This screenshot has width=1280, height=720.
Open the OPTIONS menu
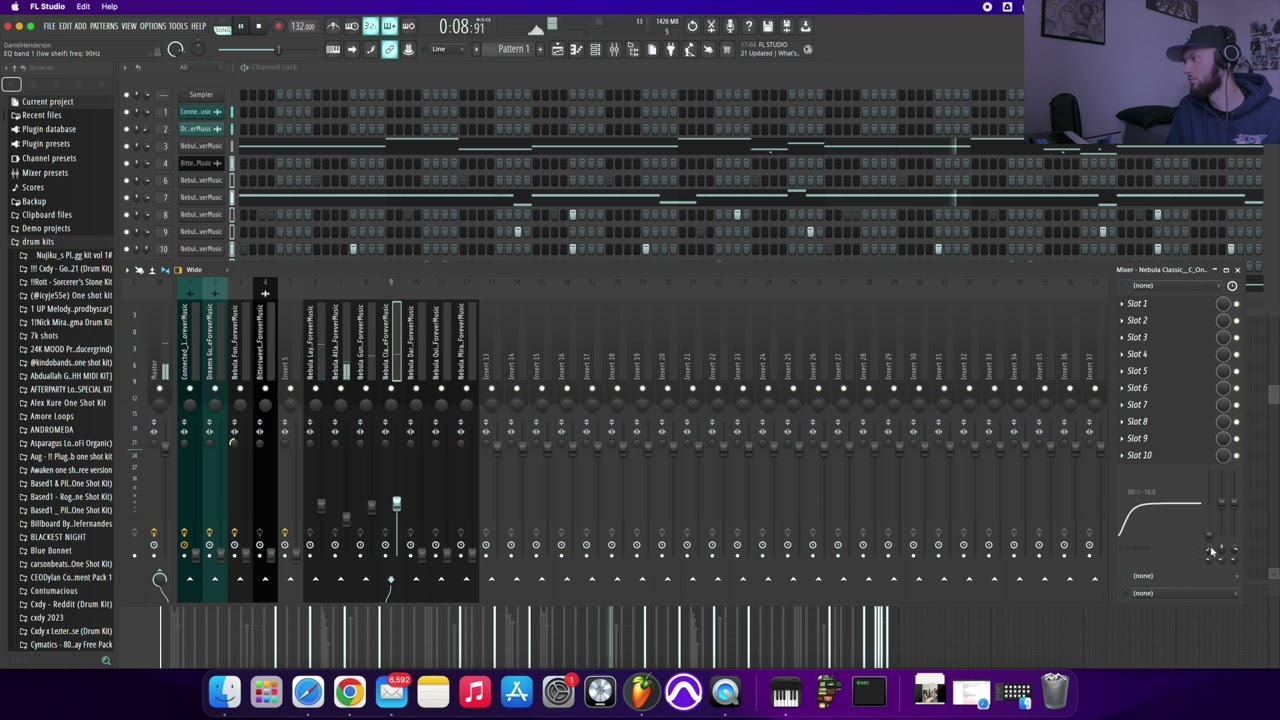pos(153,26)
